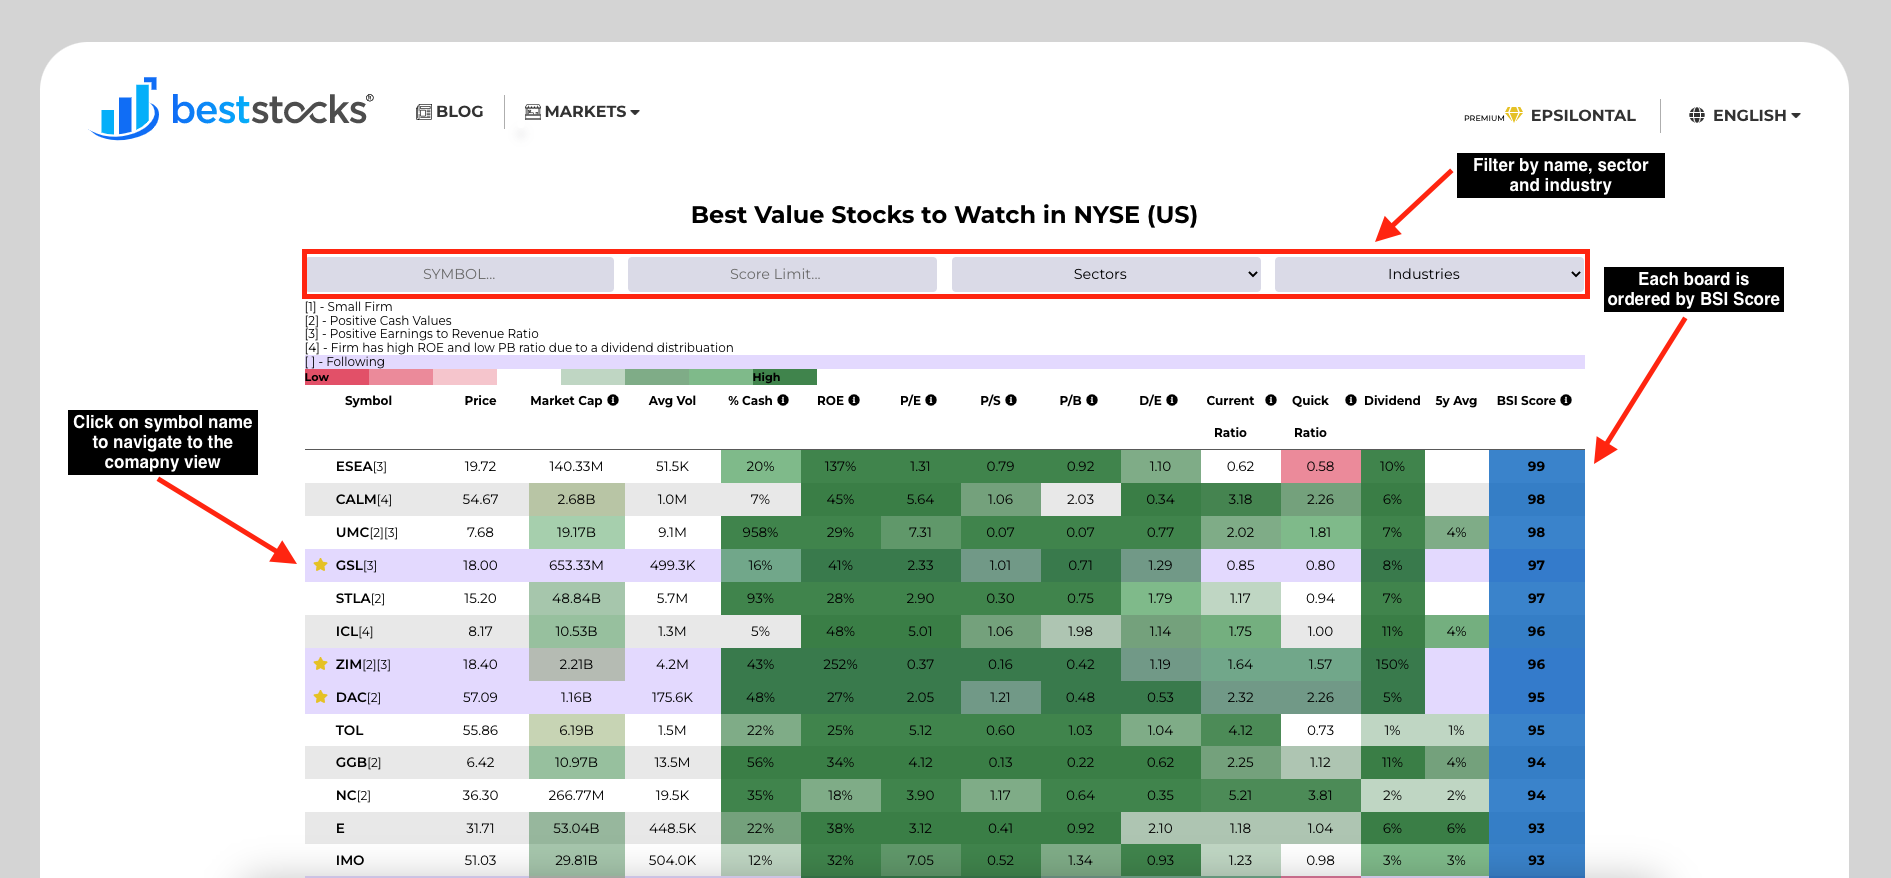Click the ROE info icon

click(x=854, y=400)
